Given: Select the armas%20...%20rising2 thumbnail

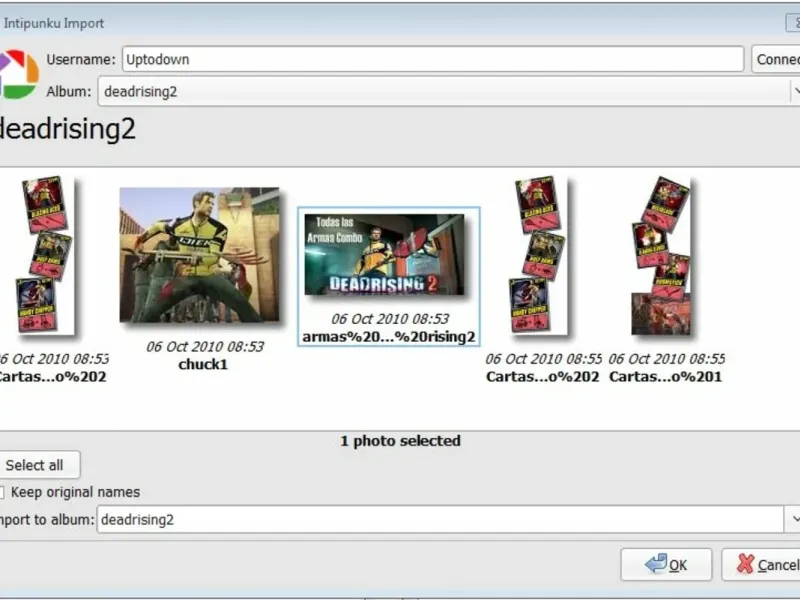Looking at the screenshot, I should tap(385, 254).
